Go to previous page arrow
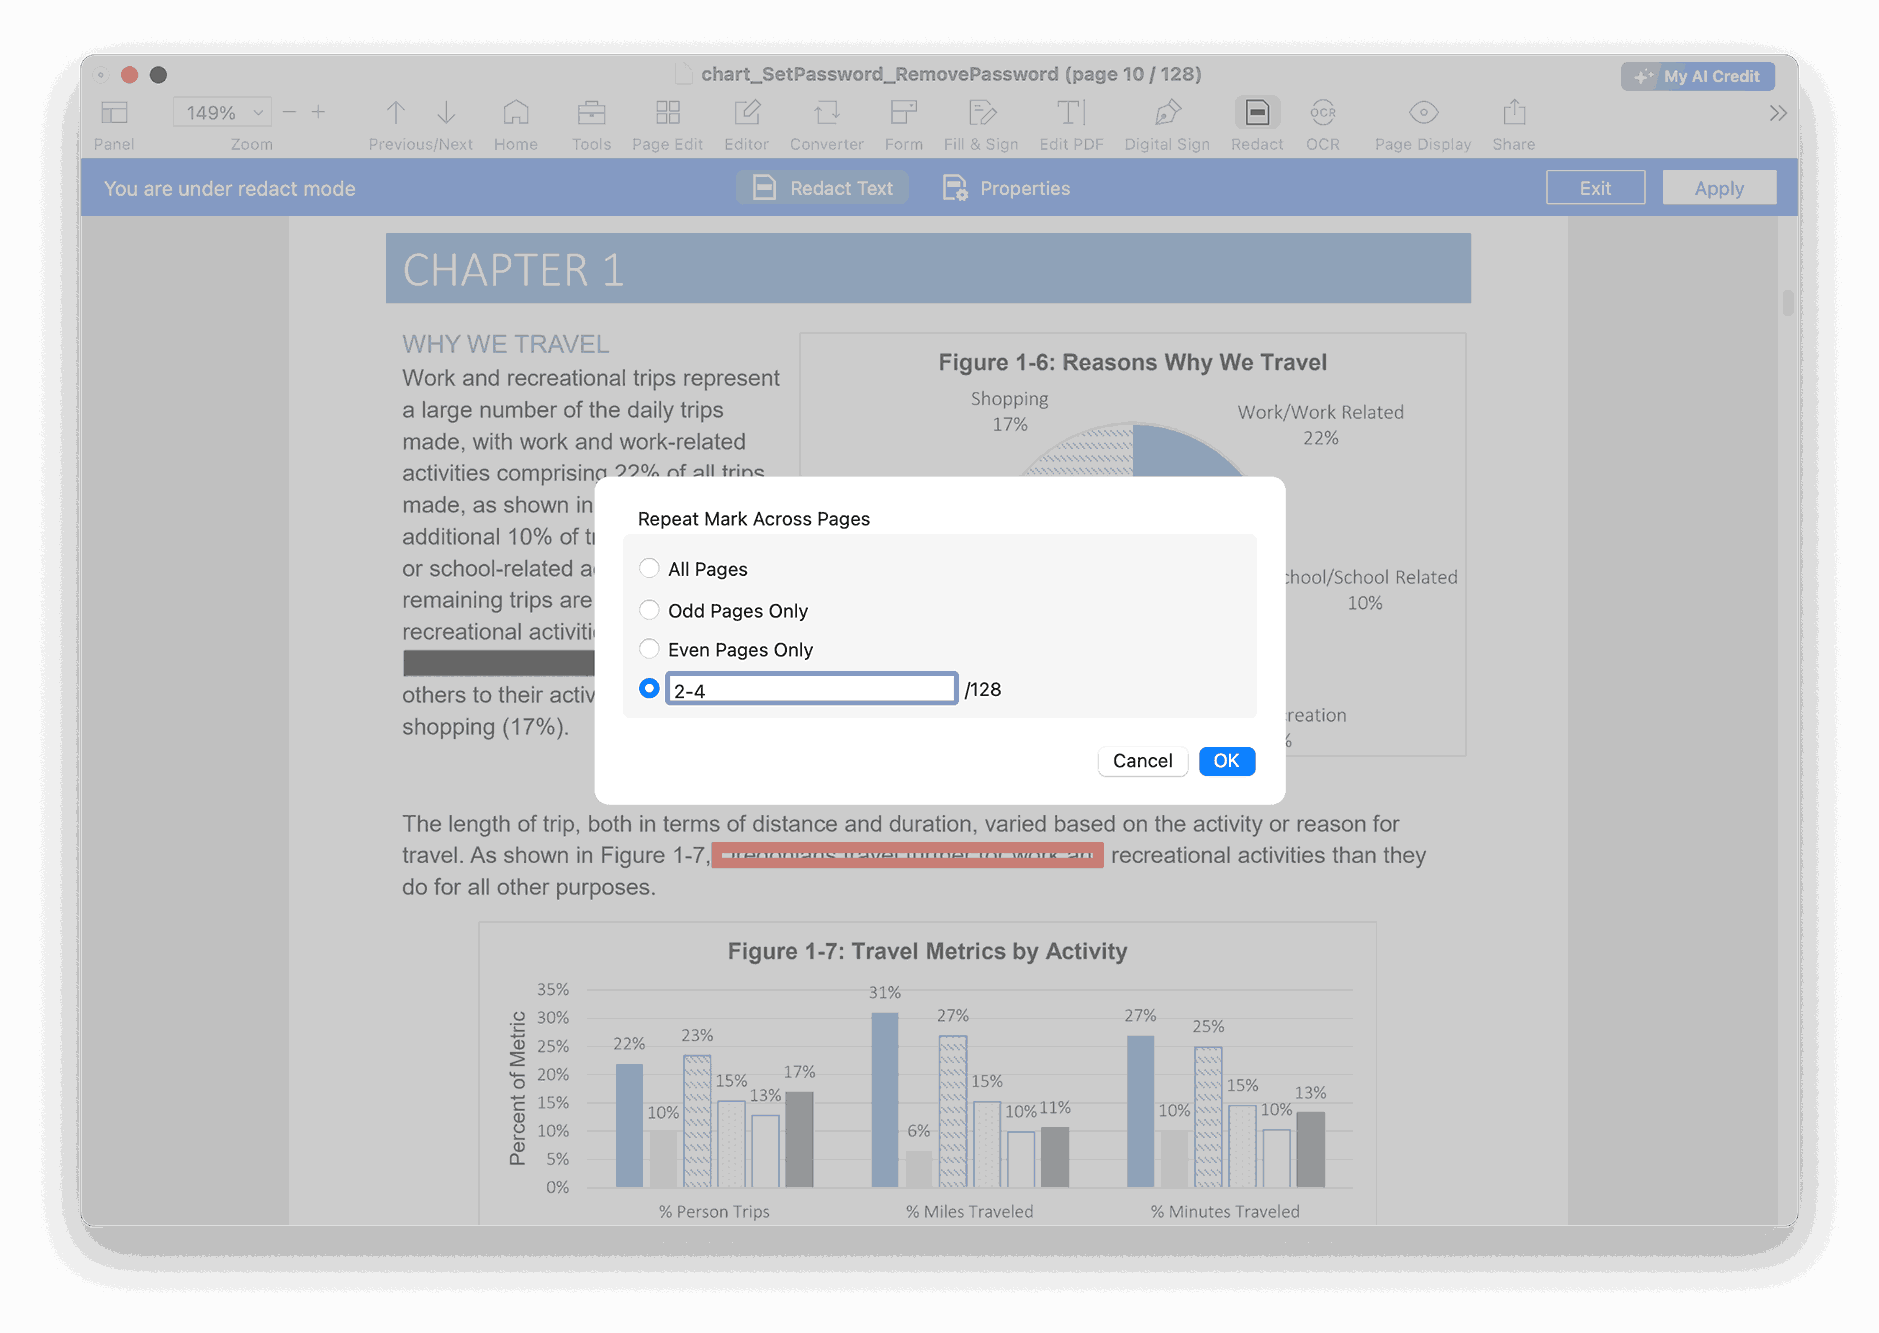This screenshot has width=1879, height=1333. 396,112
